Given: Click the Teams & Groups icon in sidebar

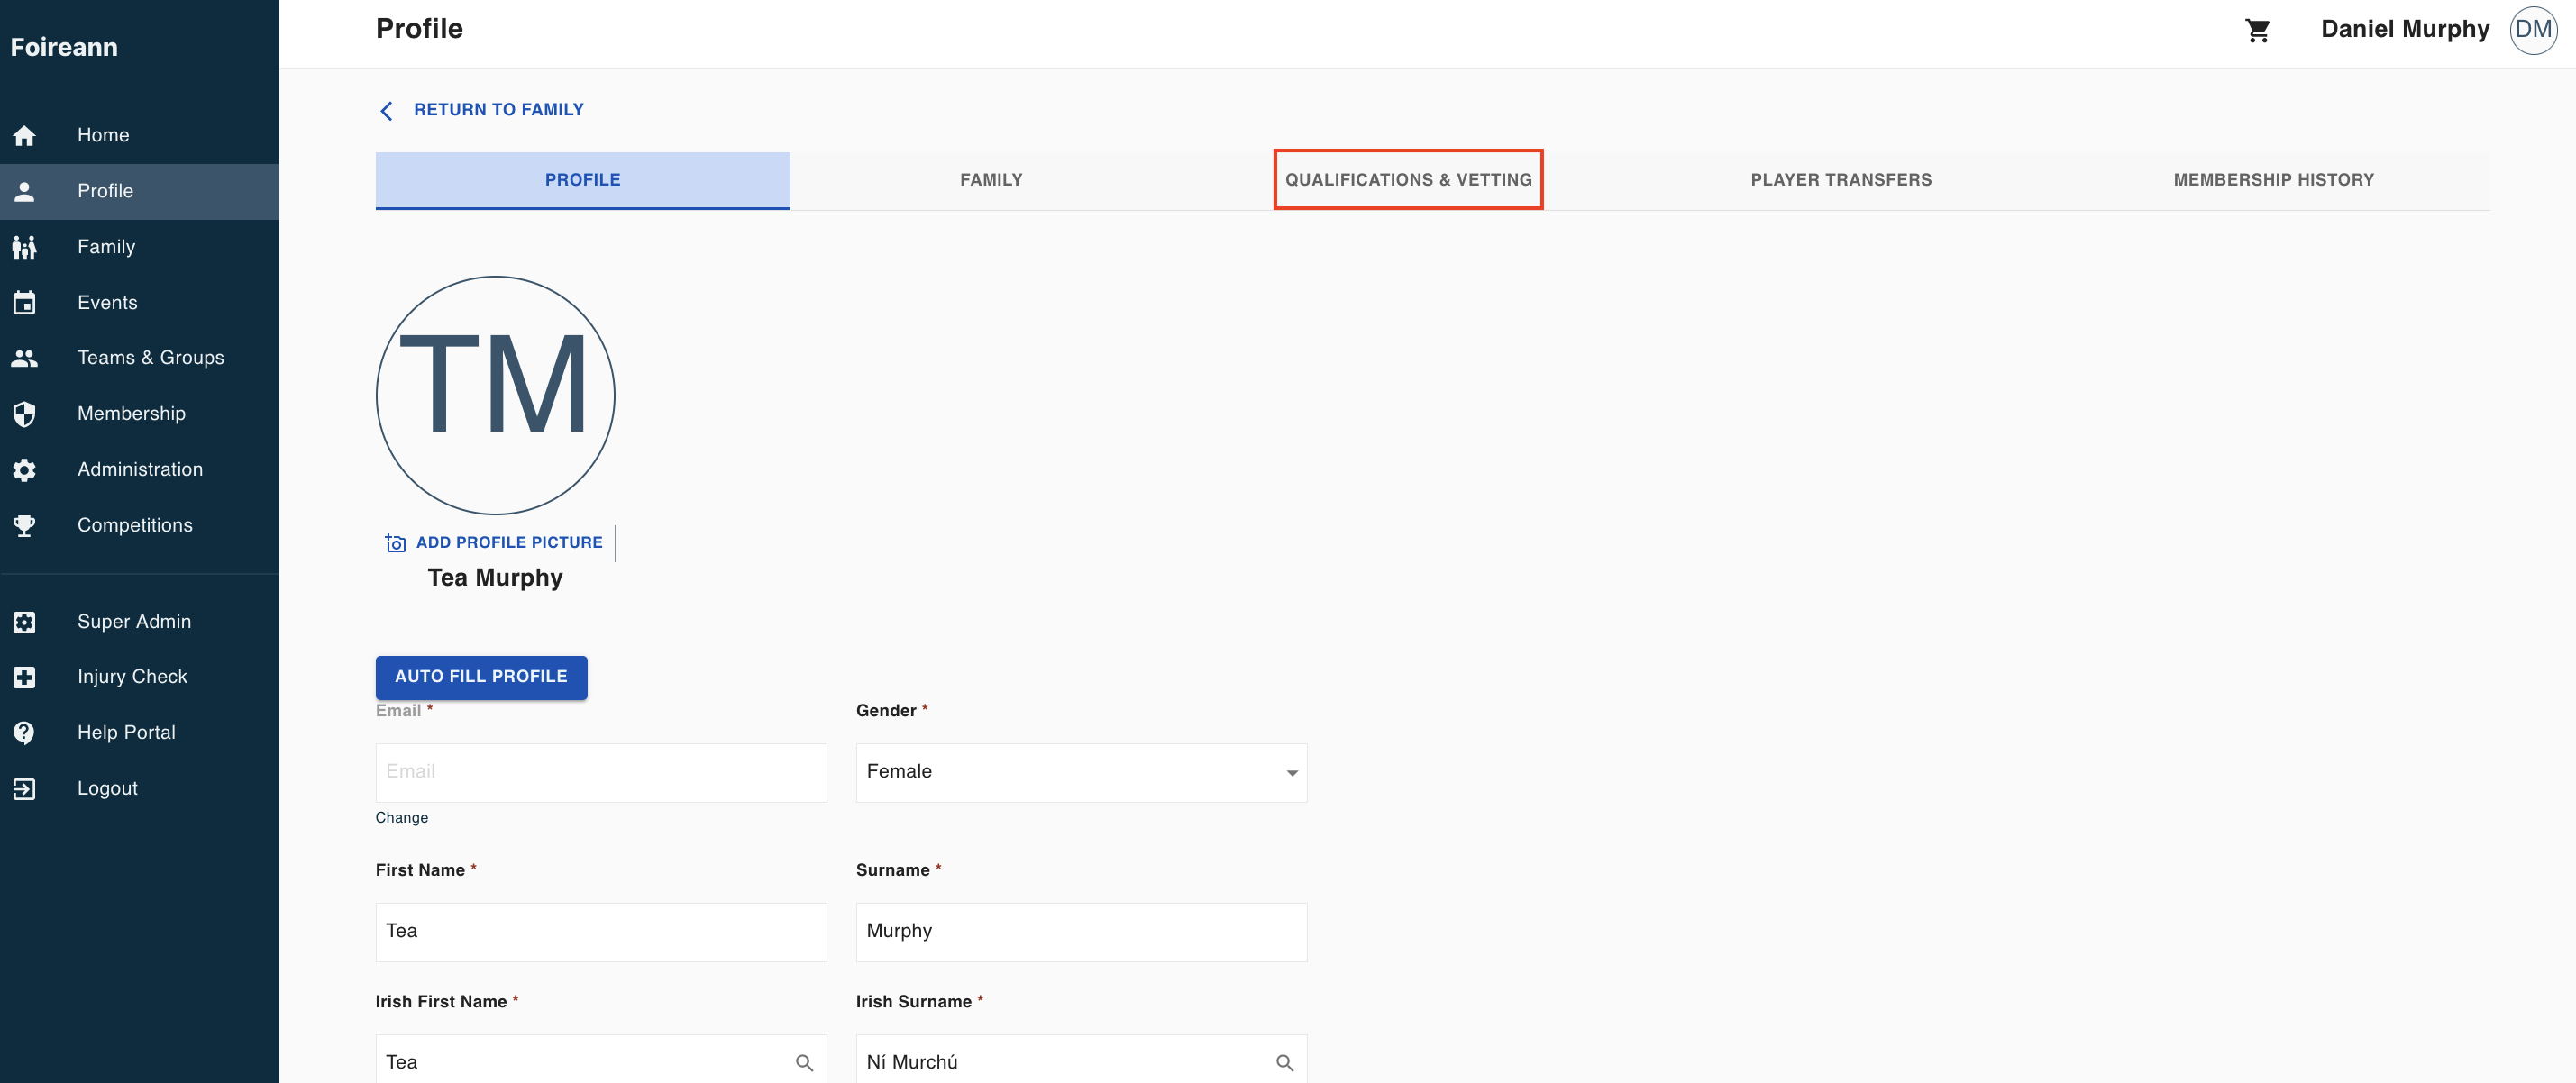Looking at the screenshot, I should click(x=25, y=358).
